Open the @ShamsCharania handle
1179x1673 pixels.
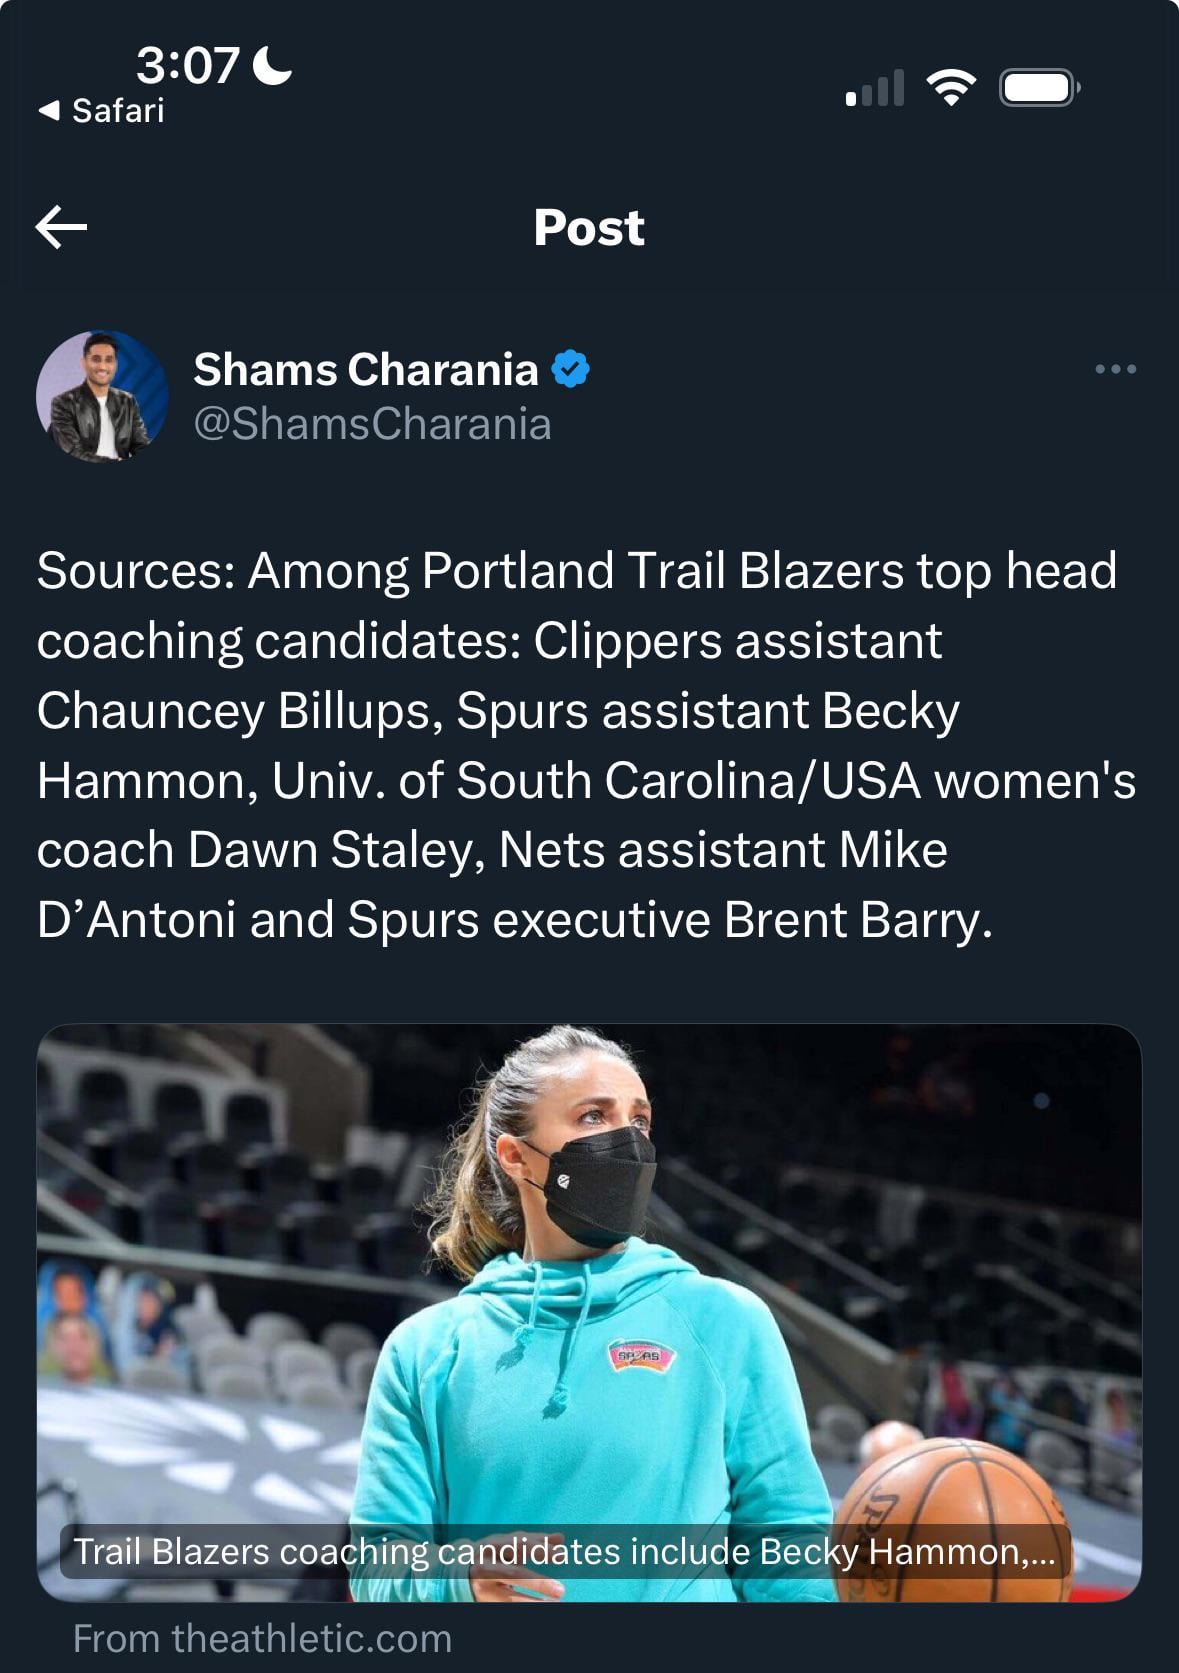point(372,424)
